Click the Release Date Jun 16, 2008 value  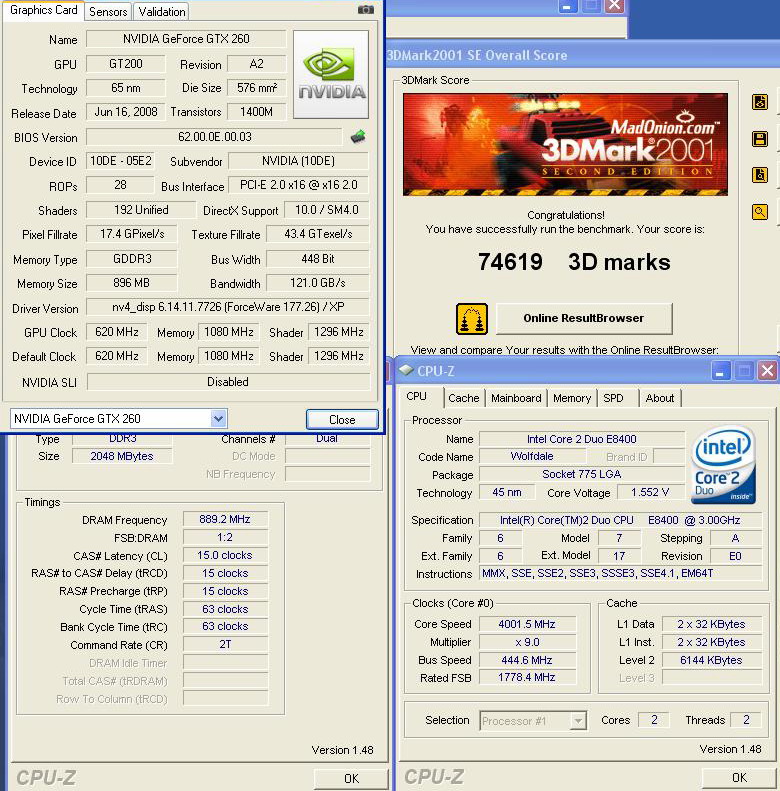[x=126, y=112]
